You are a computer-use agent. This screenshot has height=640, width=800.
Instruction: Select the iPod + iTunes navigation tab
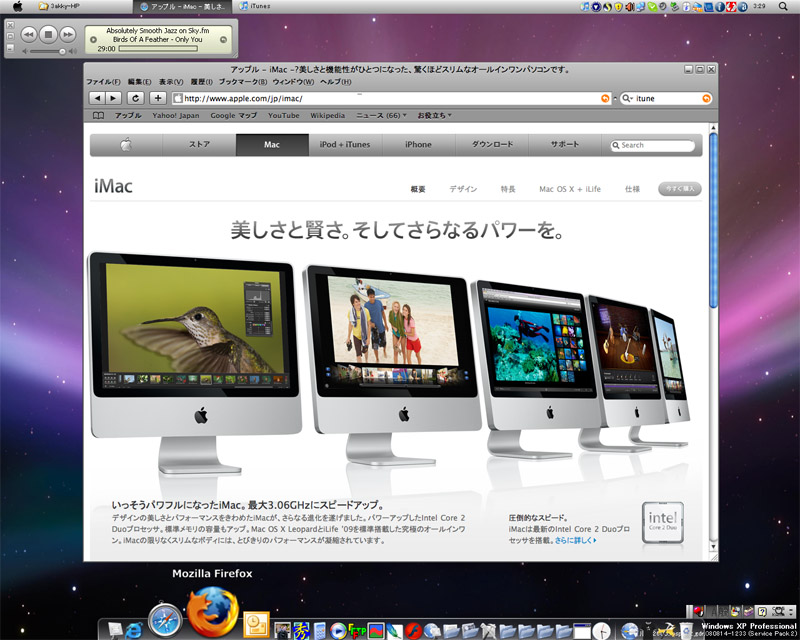pyautogui.click(x=345, y=145)
